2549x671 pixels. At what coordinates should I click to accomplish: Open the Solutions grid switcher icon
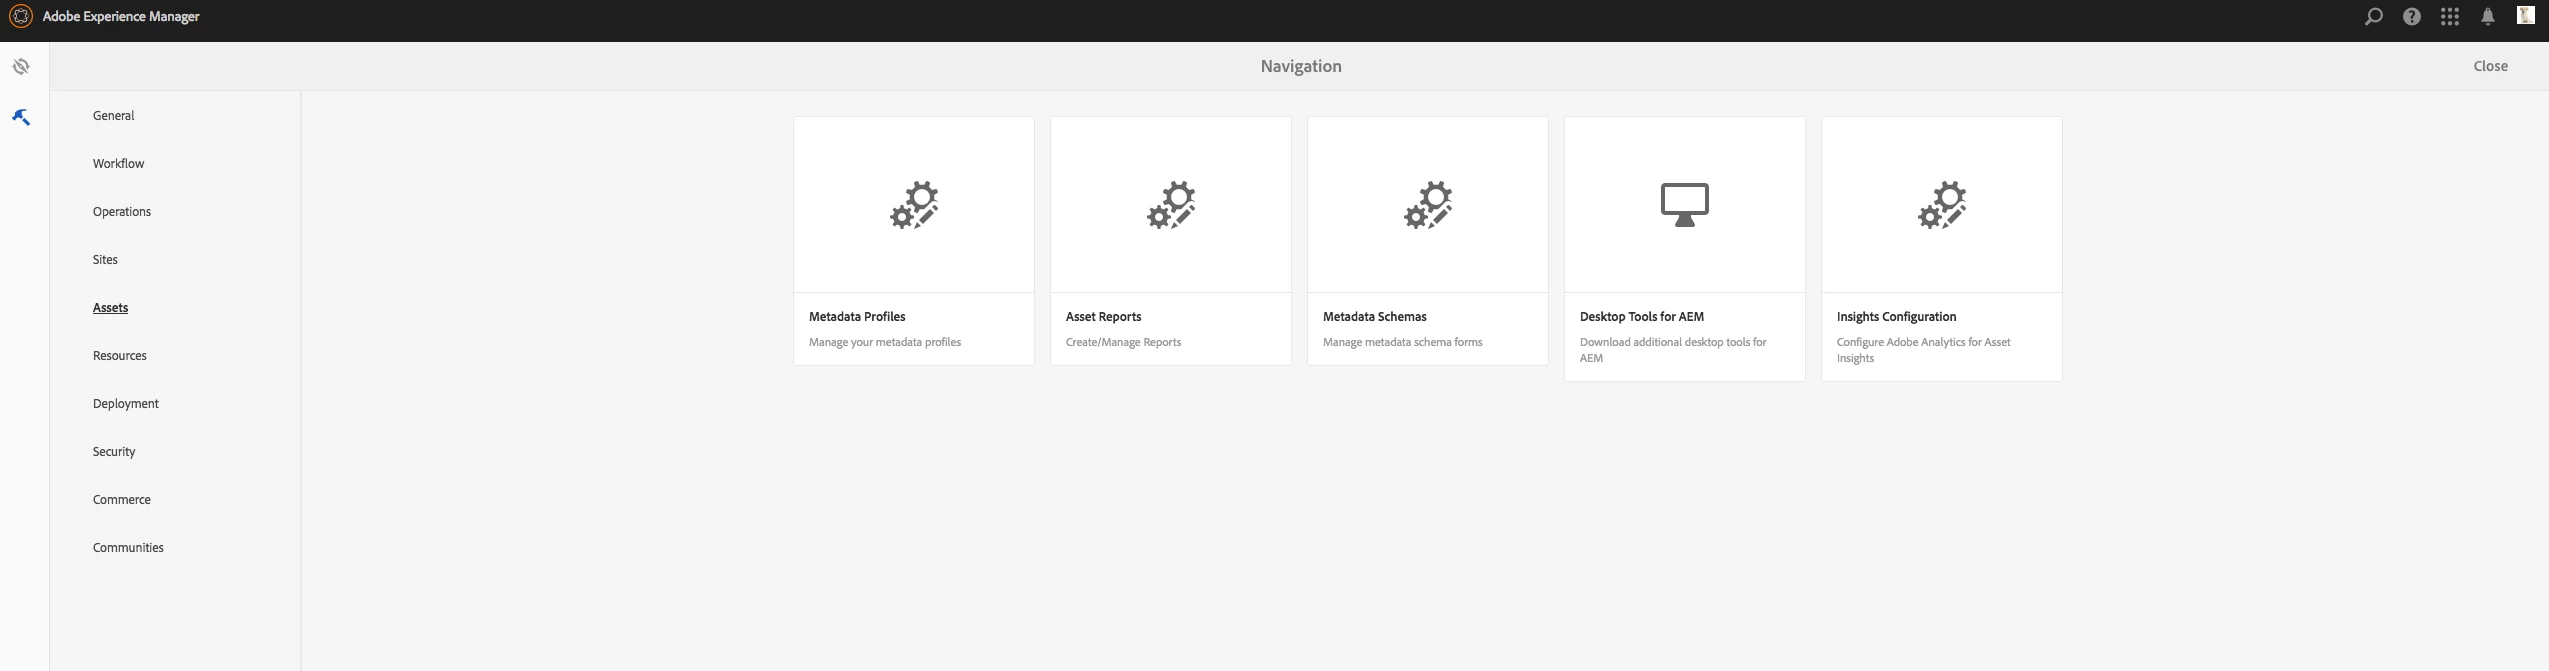coord(2450,17)
